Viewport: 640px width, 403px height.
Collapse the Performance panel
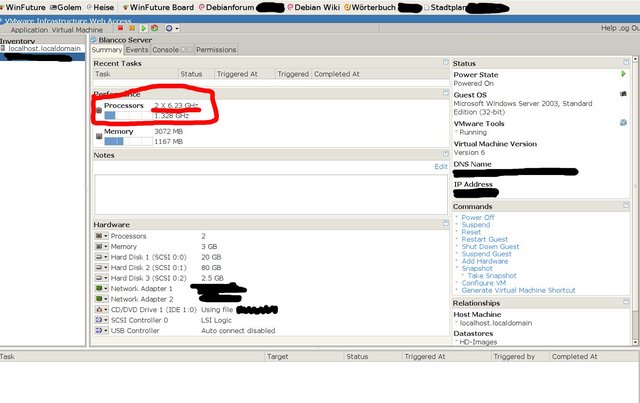(x=446, y=93)
